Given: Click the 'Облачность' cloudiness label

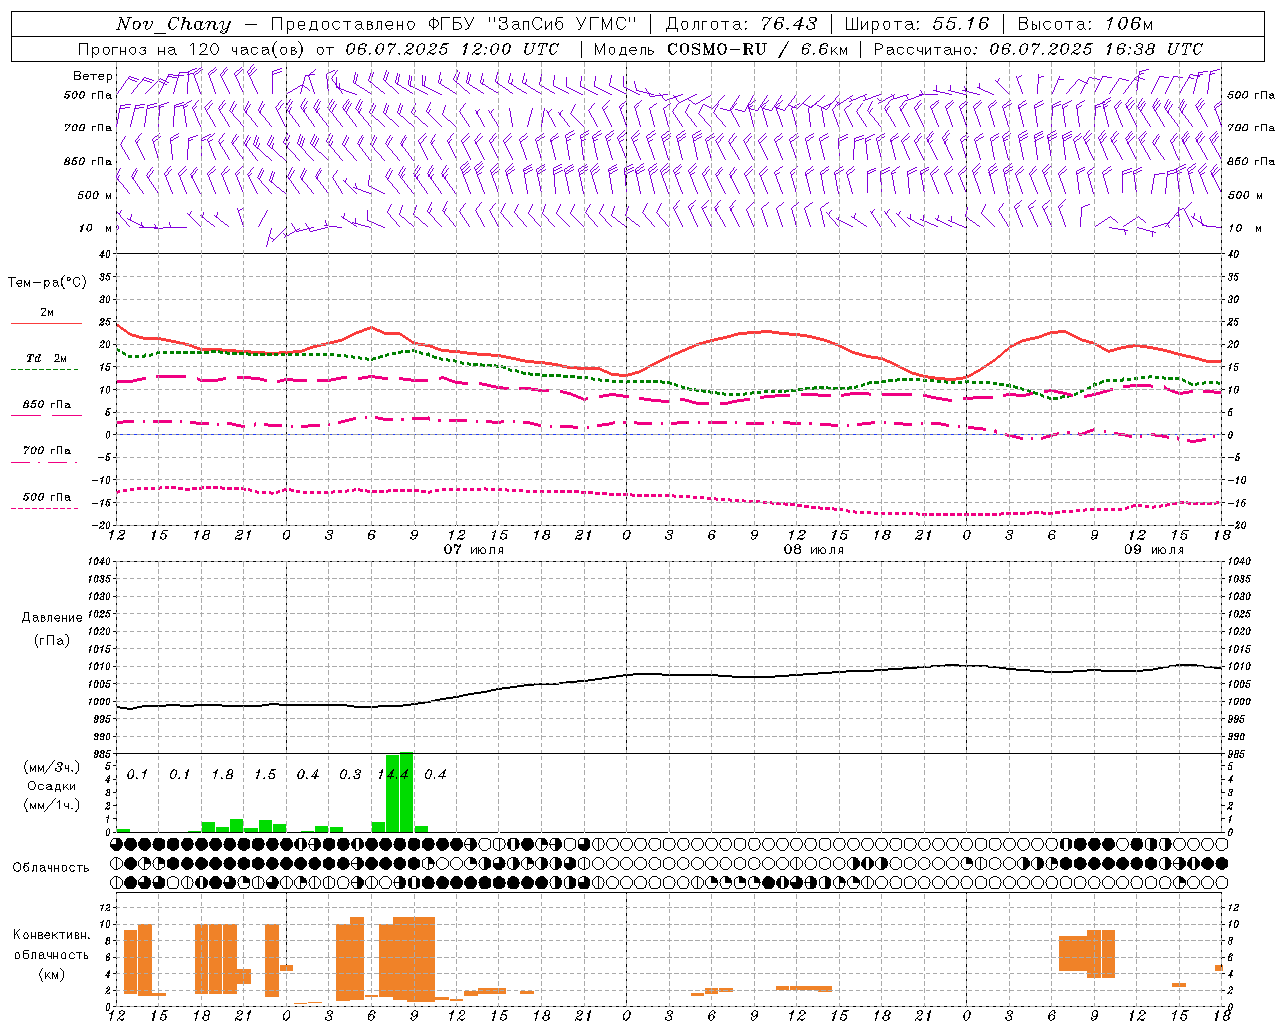Looking at the screenshot, I should 51,868.
